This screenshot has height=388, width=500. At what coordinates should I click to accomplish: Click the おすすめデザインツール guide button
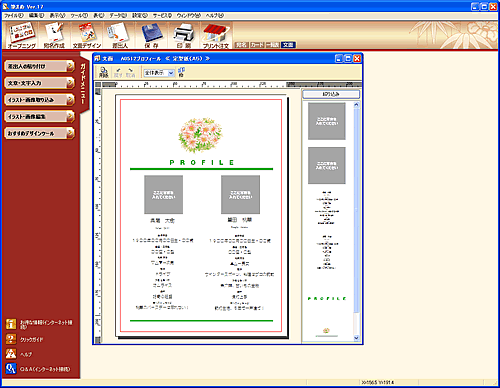[39, 133]
